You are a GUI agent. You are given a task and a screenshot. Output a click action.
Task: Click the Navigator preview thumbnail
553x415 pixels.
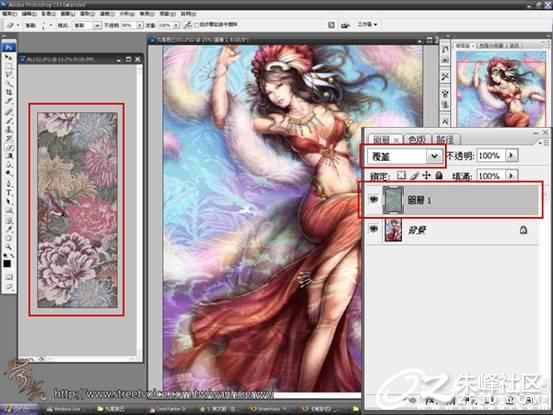[501, 89]
